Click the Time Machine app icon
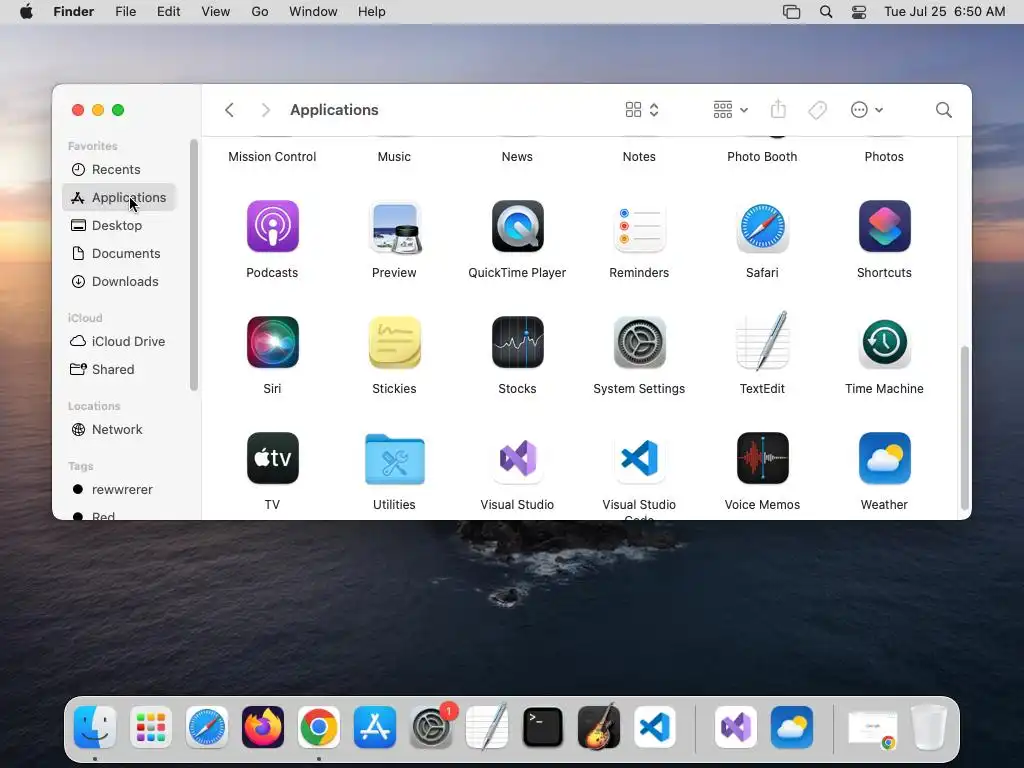The height and width of the screenshot is (768, 1024). pyautogui.click(x=884, y=342)
